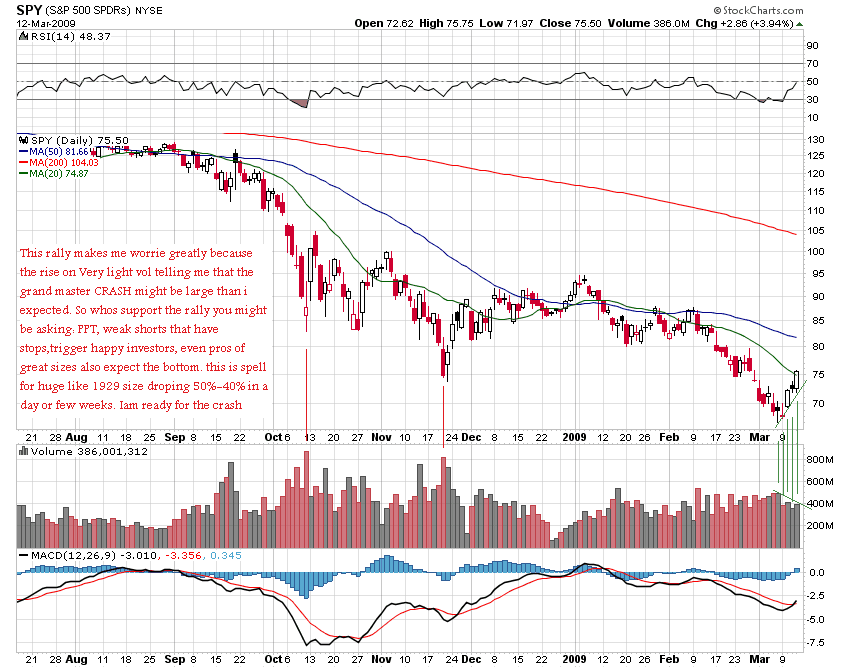Click the 800M label on the volume axis
850x668 pixels.
point(820,460)
